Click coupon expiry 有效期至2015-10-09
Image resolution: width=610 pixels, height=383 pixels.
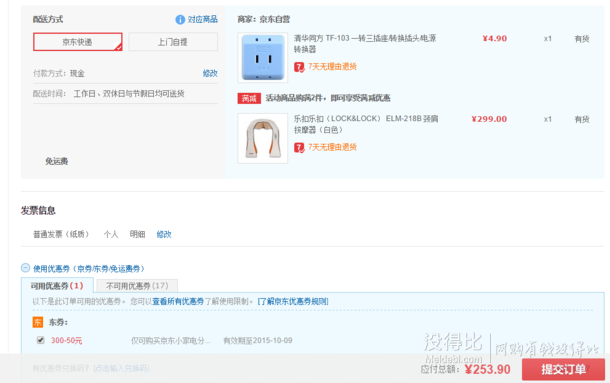coord(258,341)
